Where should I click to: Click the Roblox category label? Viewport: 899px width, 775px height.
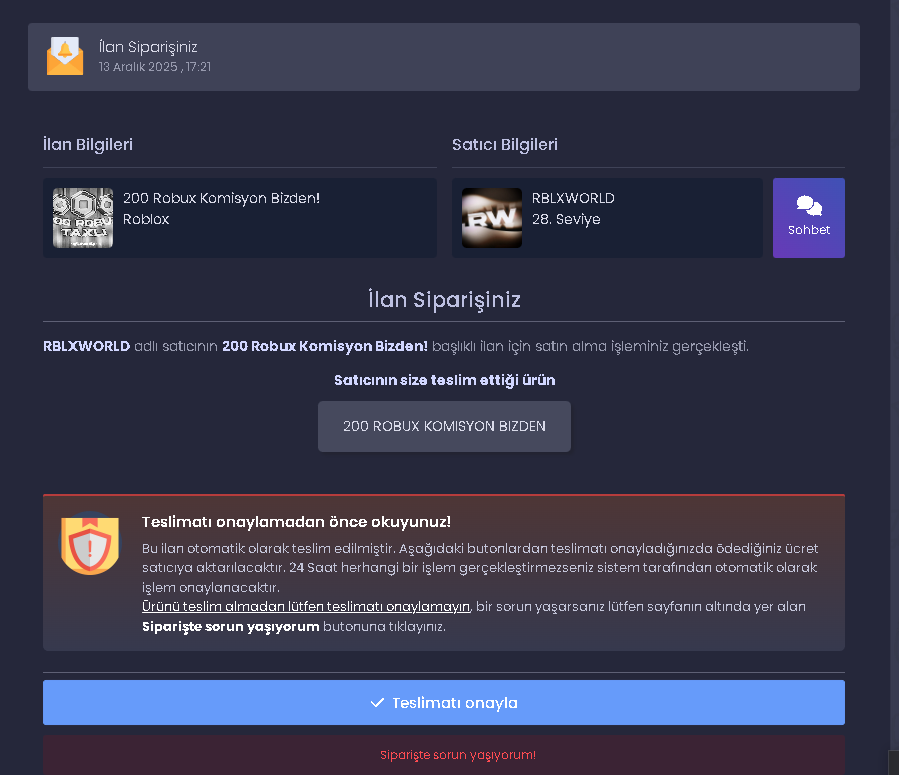(146, 220)
